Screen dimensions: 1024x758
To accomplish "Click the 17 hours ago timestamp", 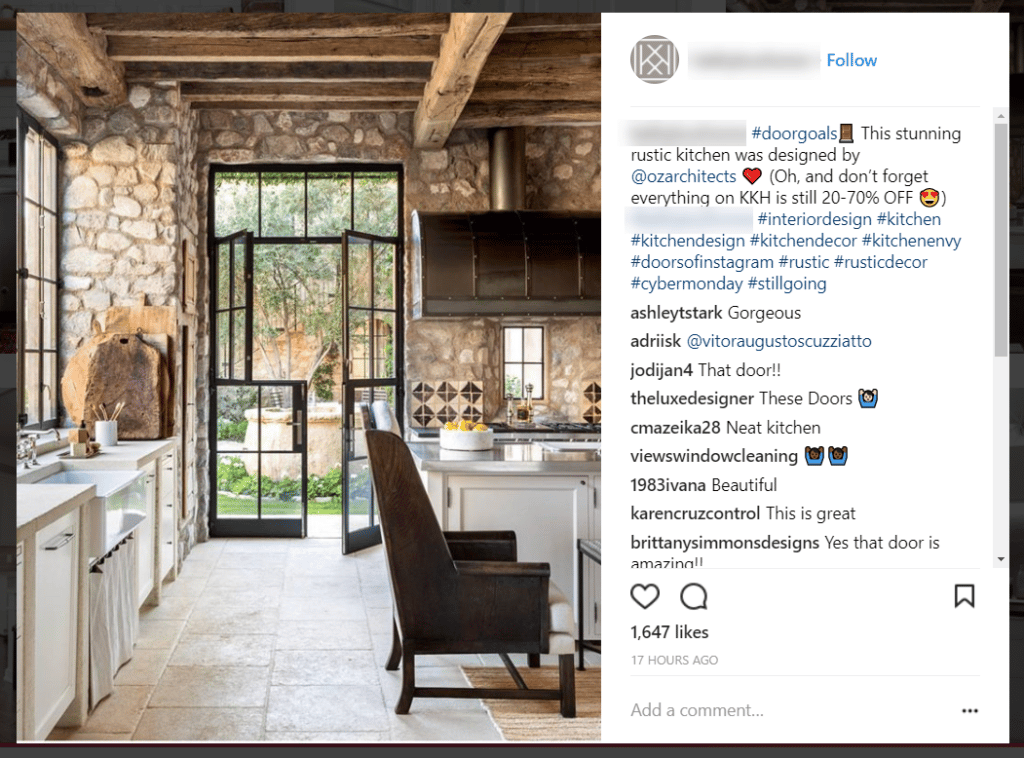I will coord(674,660).
